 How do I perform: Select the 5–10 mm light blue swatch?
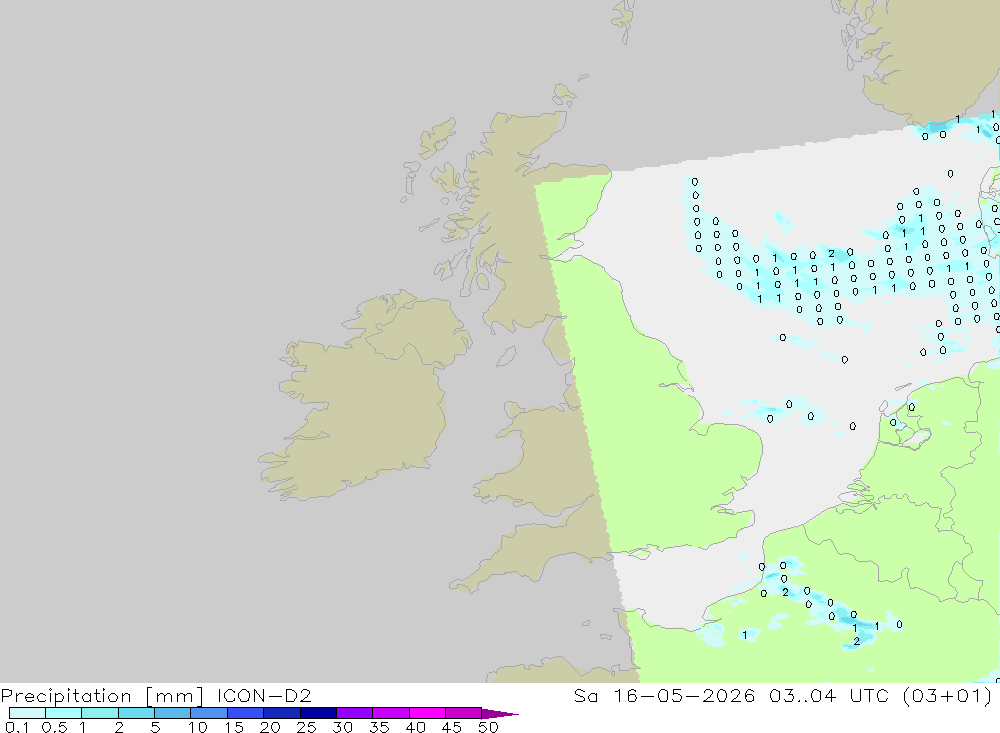click(x=173, y=713)
